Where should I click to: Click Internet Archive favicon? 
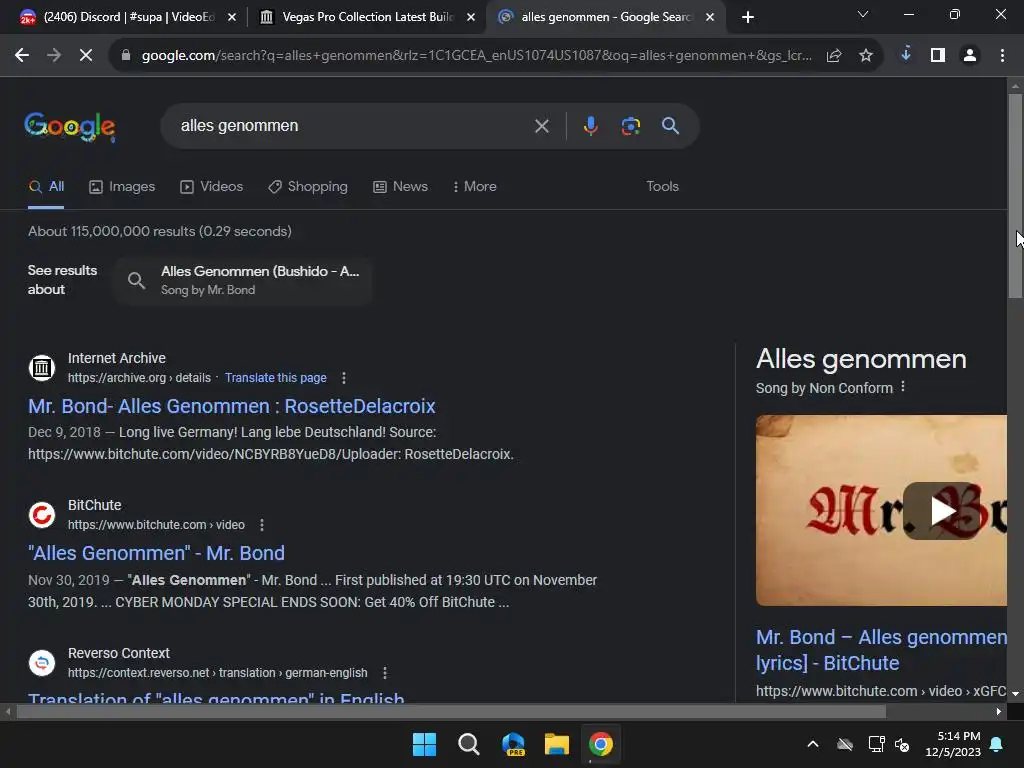tap(42, 368)
